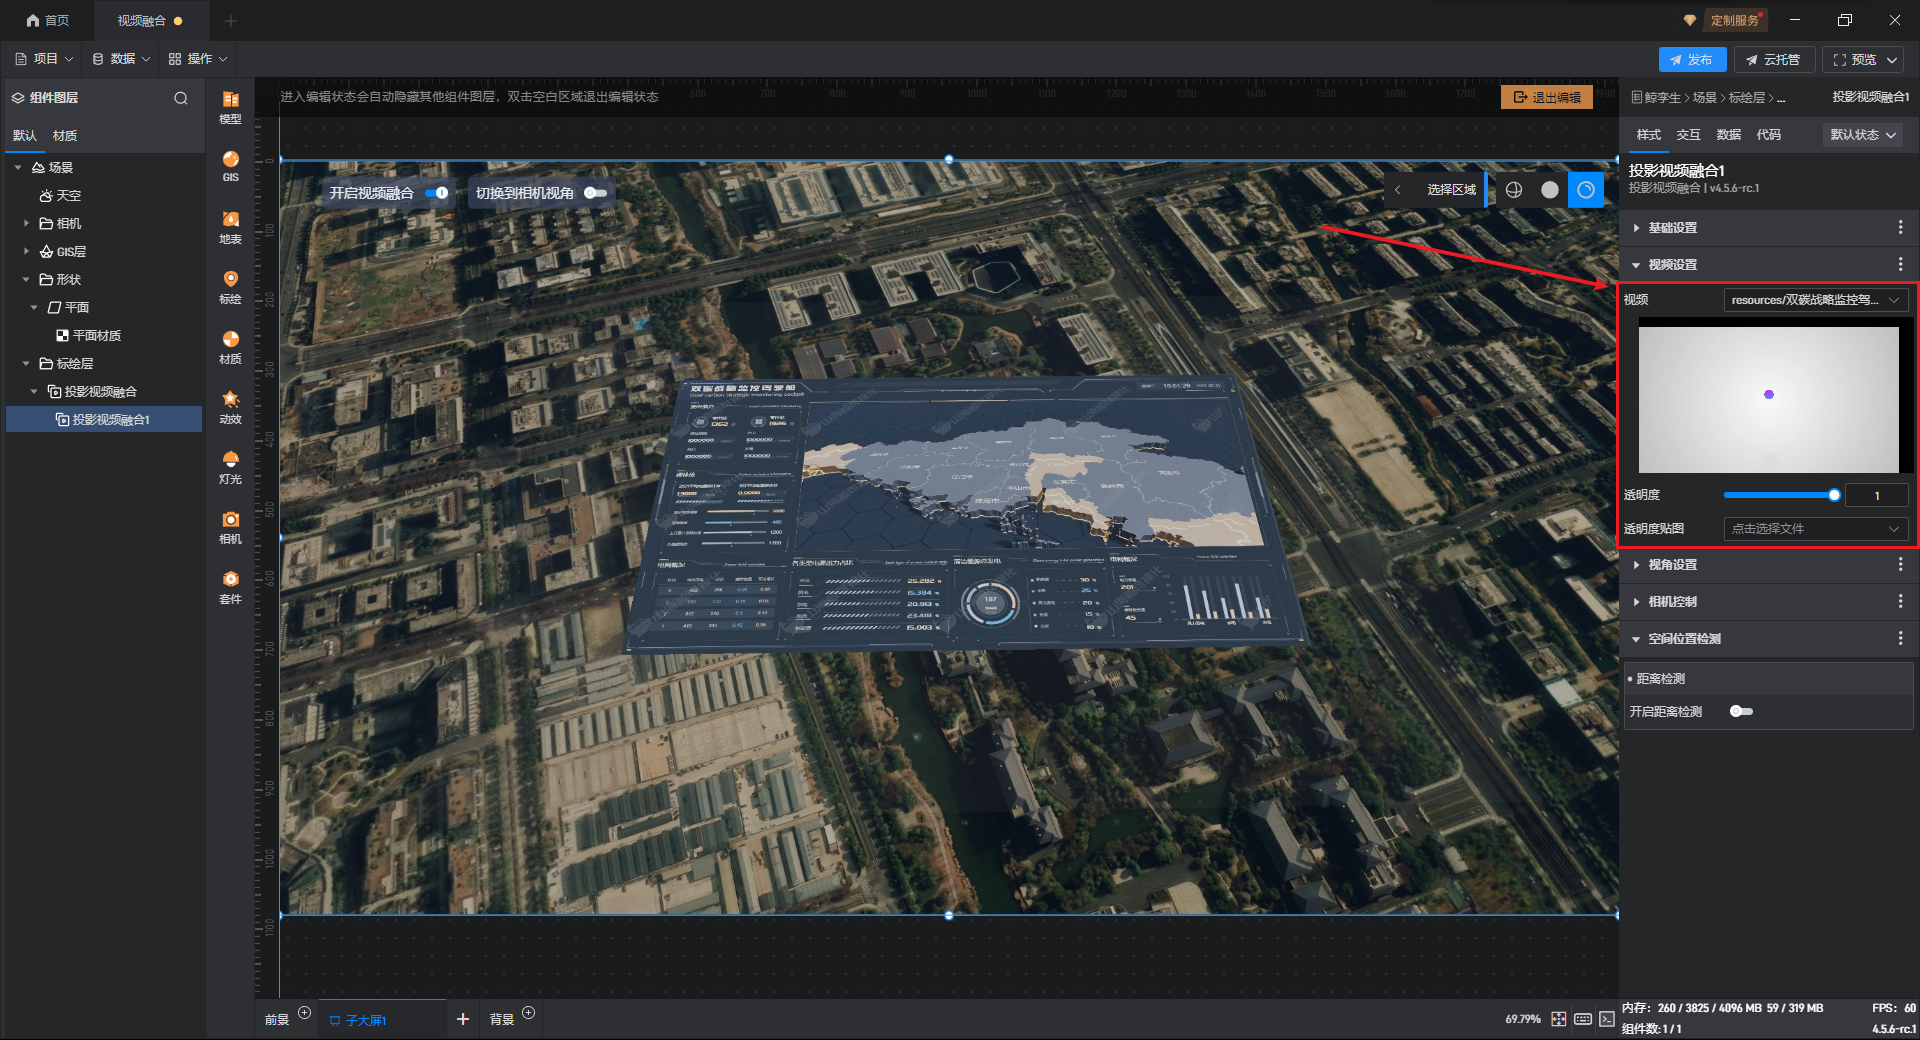Enable the 切换到相机视角 switch
This screenshot has height=1040, width=1920.
point(595,193)
